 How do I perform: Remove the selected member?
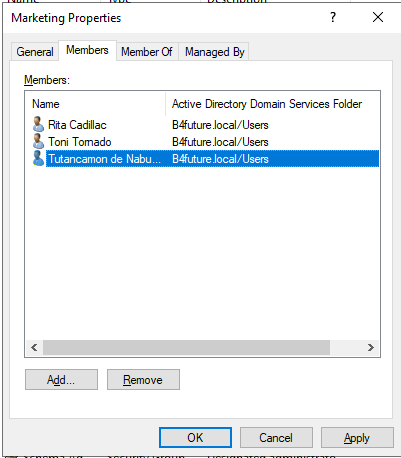(143, 380)
